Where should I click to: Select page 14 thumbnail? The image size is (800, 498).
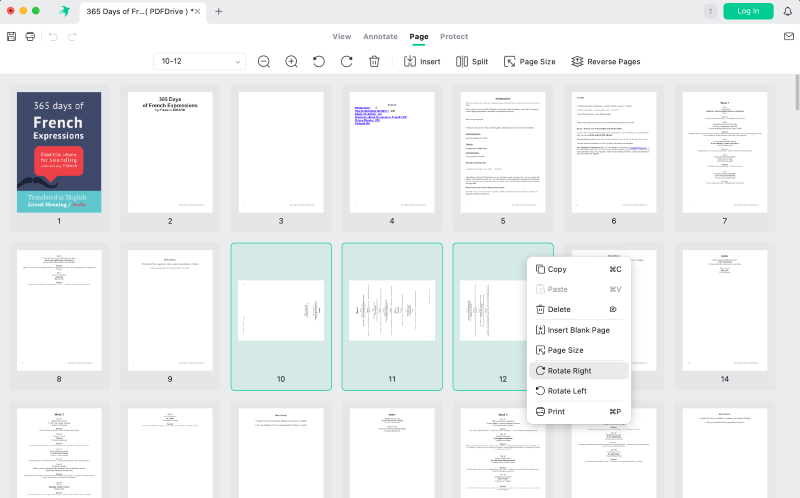click(724, 310)
